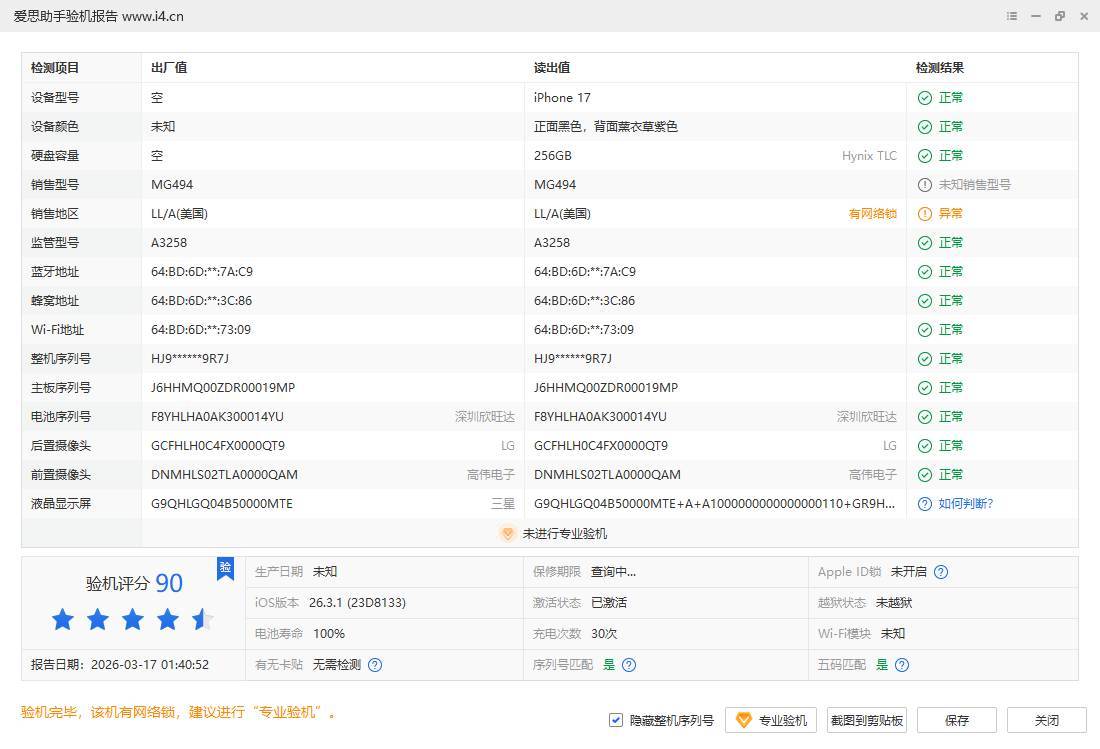Click help icon beside 五码匹配 result
Viewport: 1100px width, 749px height.
coord(902,665)
